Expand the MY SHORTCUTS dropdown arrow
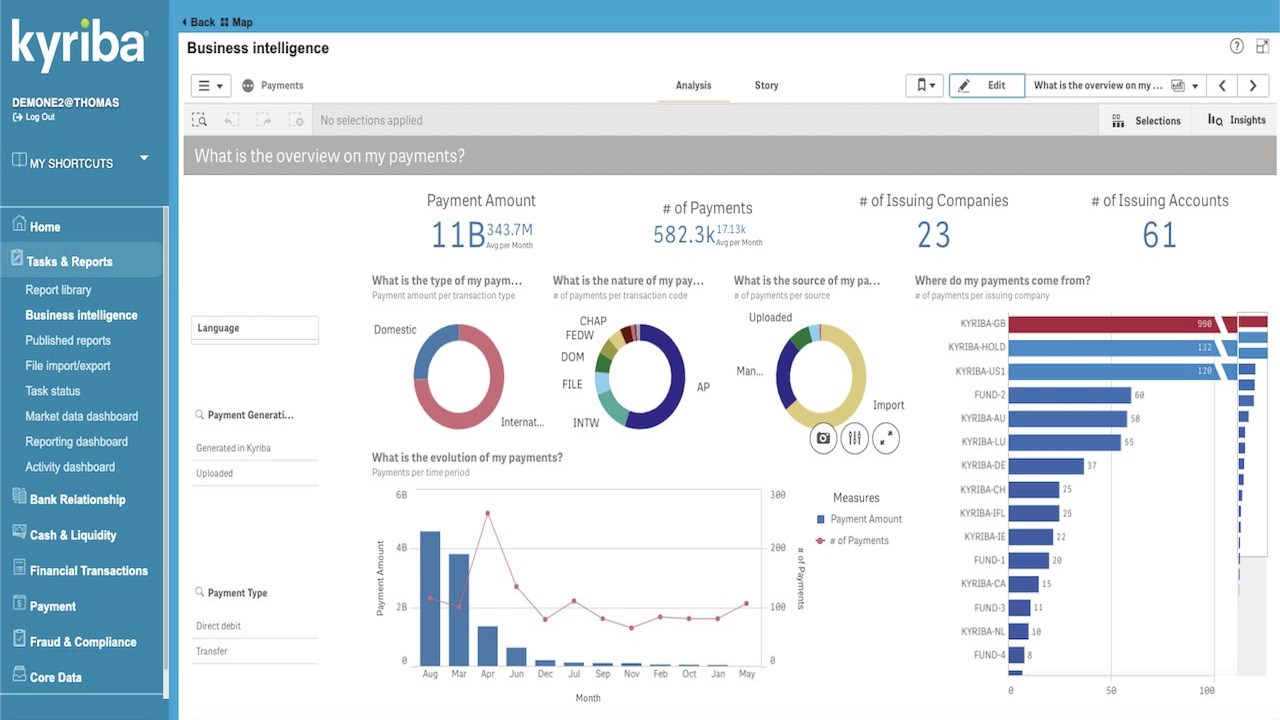 (x=144, y=158)
